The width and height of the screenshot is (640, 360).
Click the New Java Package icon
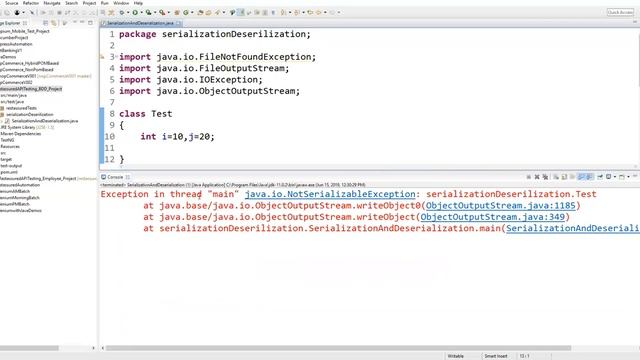coord(177,13)
